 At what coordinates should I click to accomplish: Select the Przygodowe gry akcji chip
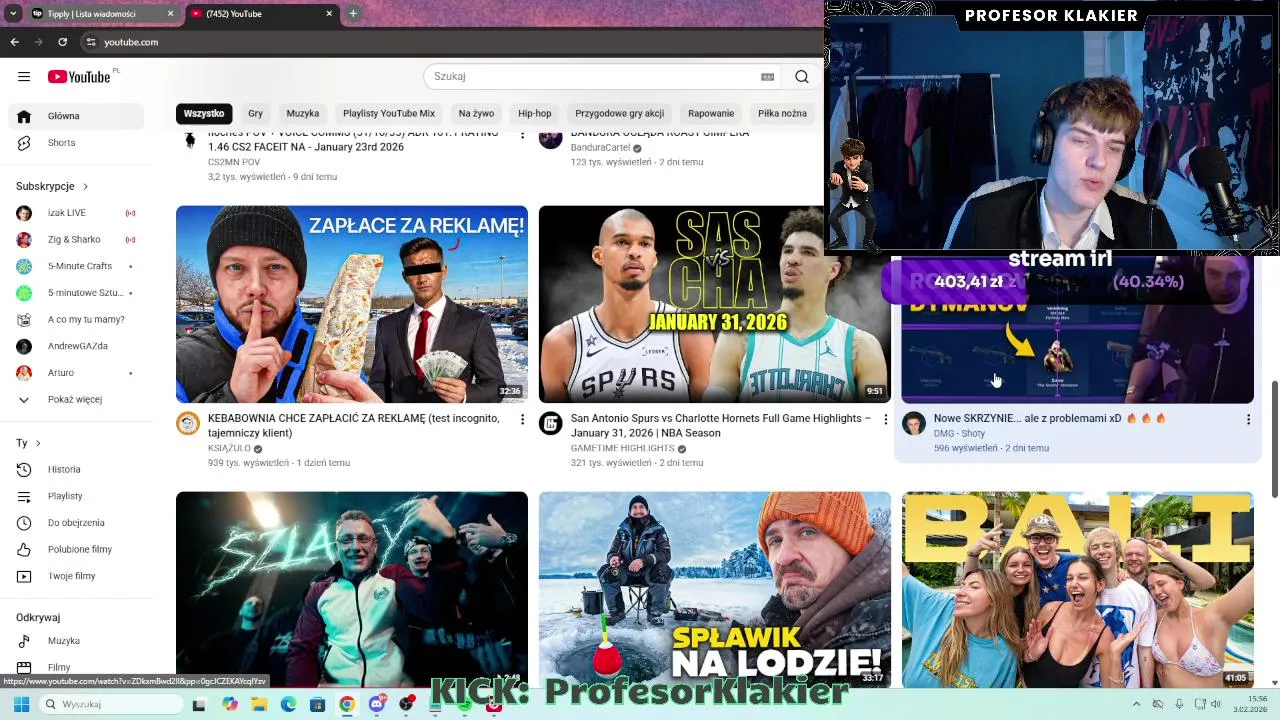point(619,114)
